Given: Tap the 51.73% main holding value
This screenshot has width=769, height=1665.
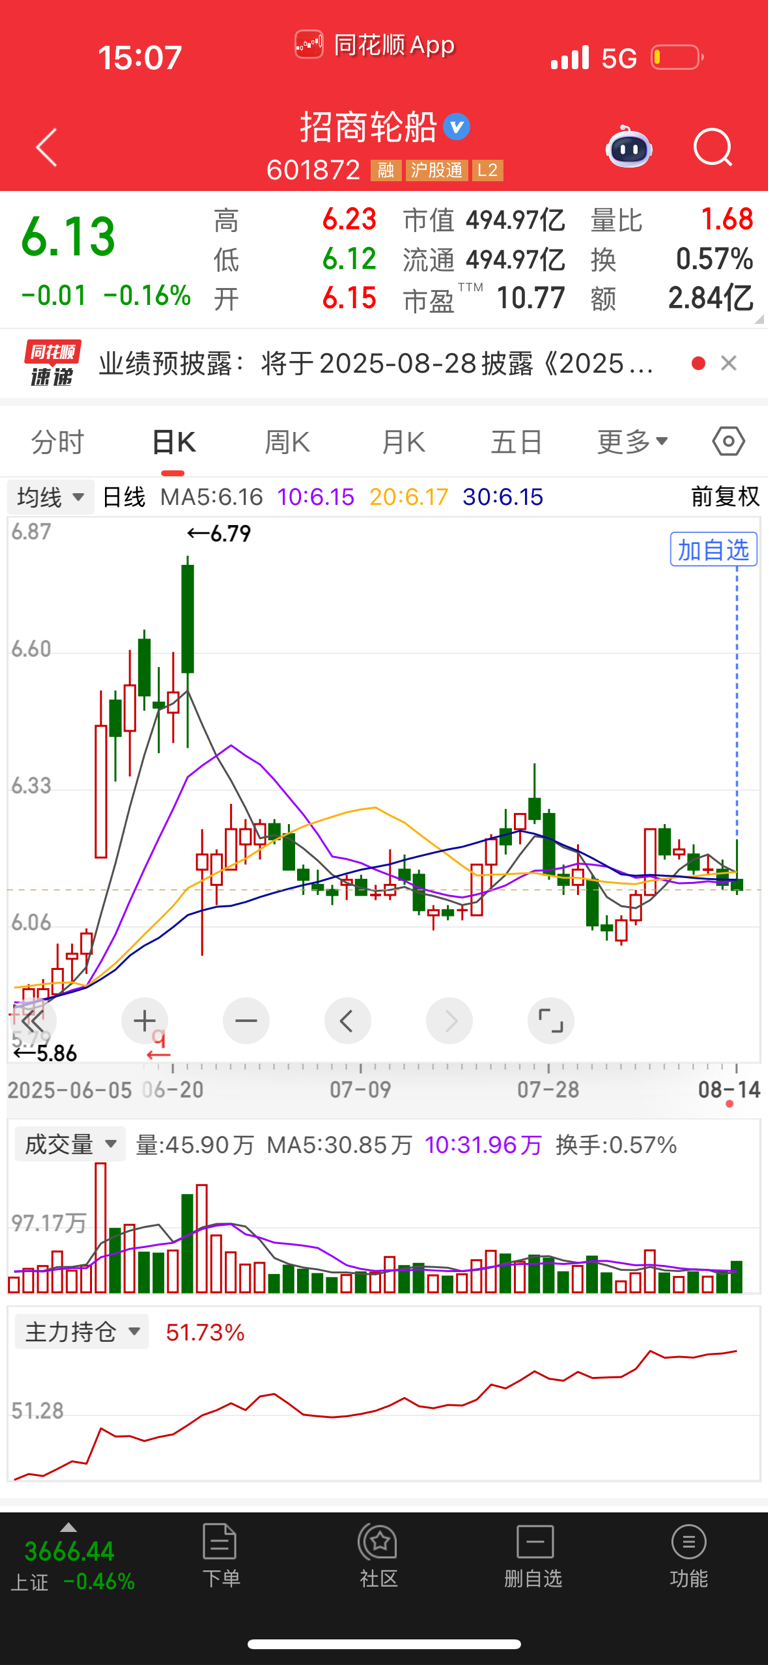Looking at the screenshot, I should coord(205,1332).
